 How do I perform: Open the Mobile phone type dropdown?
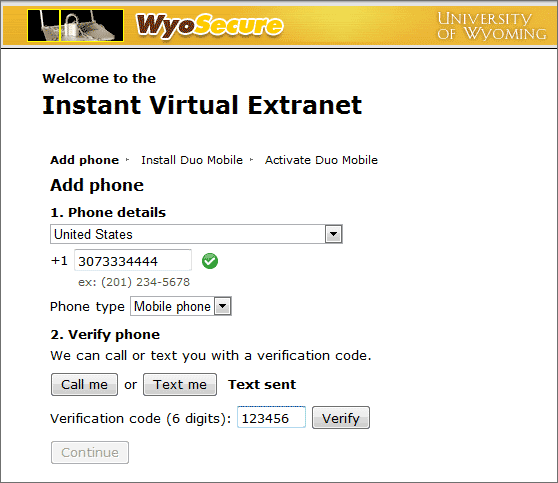coord(181,306)
